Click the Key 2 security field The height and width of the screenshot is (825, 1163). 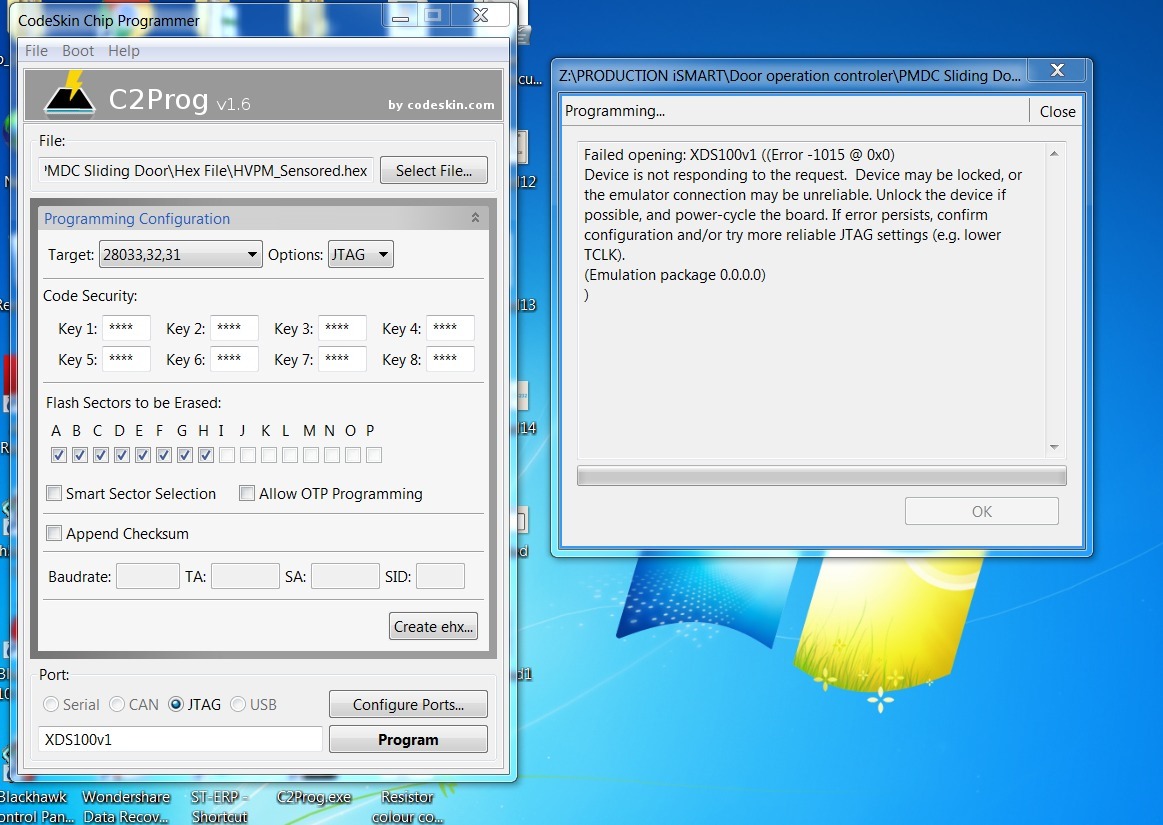[234, 328]
